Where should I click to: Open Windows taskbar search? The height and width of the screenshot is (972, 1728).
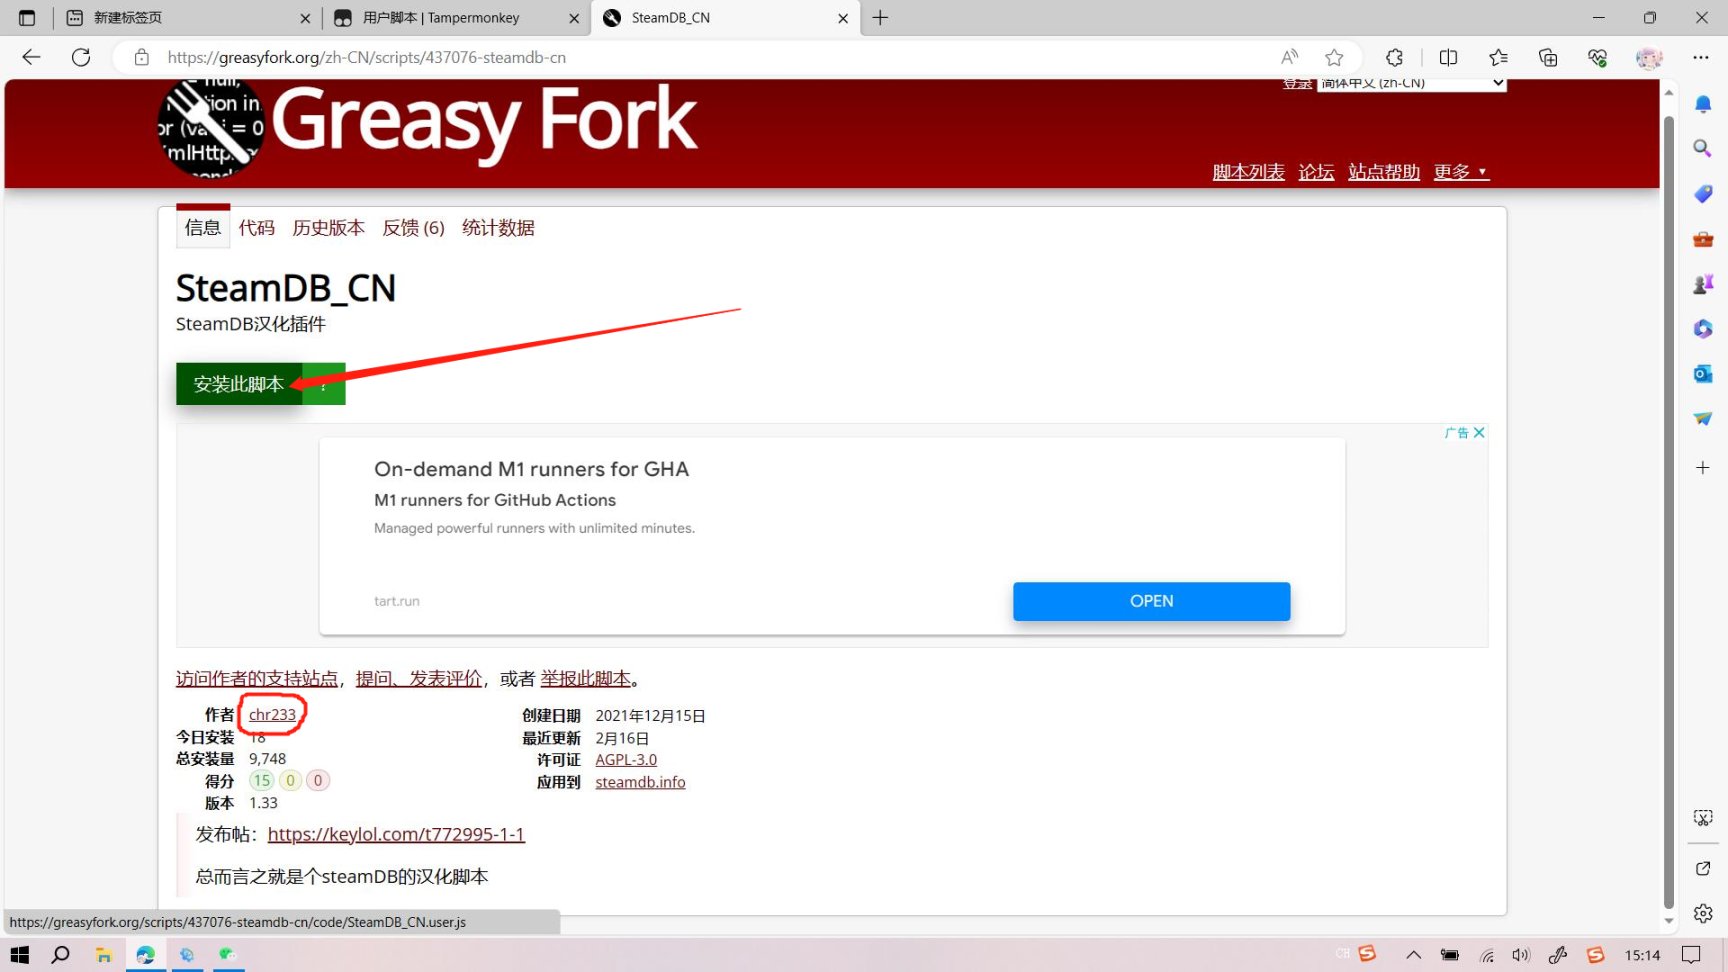pyautogui.click(x=60, y=955)
